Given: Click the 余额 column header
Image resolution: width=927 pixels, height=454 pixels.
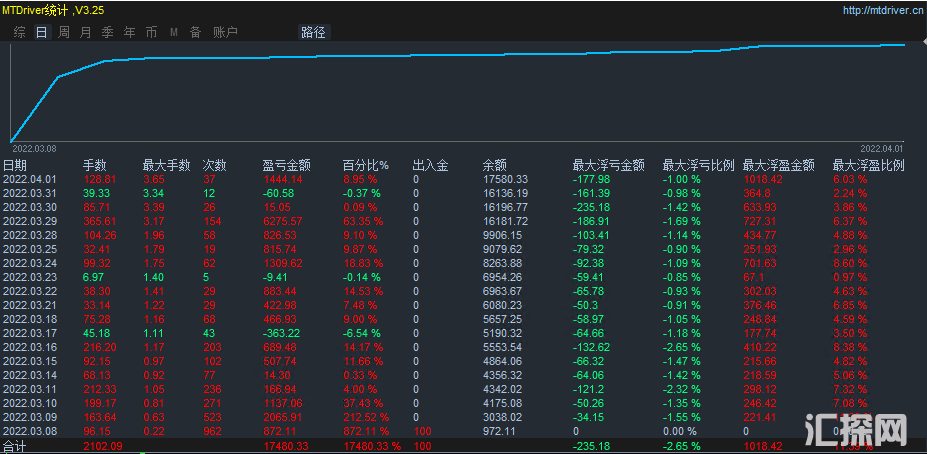Looking at the screenshot, I should [495, 166].
